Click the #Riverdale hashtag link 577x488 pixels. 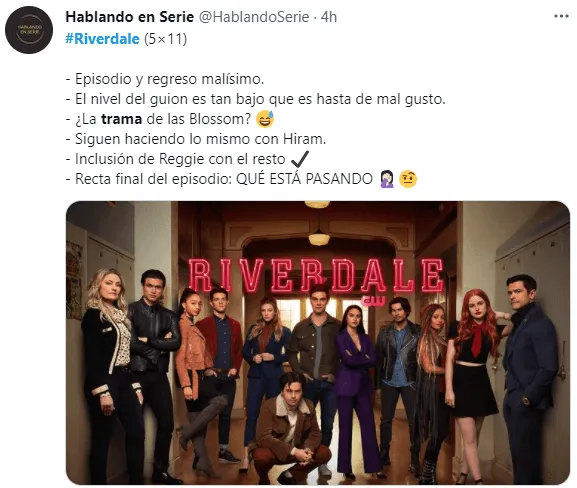point(102,39)
